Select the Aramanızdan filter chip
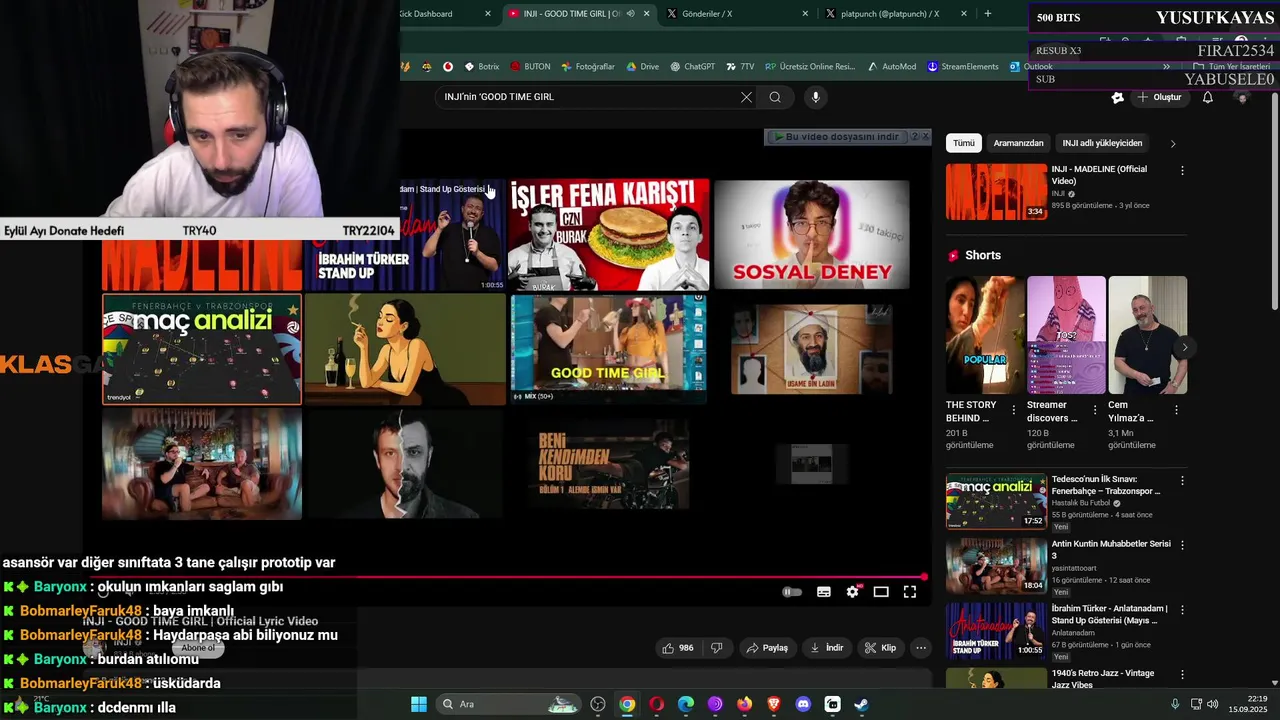1280x720 pixels. (x=1018, y=143)
